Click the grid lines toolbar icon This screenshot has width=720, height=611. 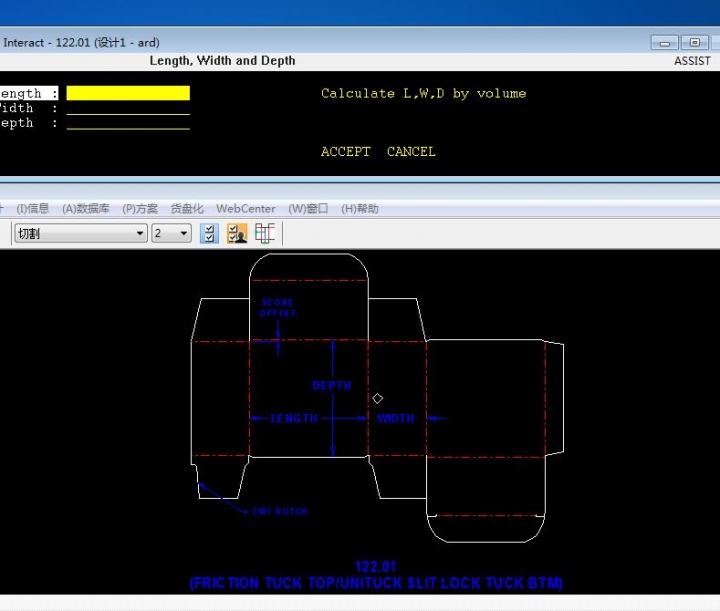click(x=264, y=233)
